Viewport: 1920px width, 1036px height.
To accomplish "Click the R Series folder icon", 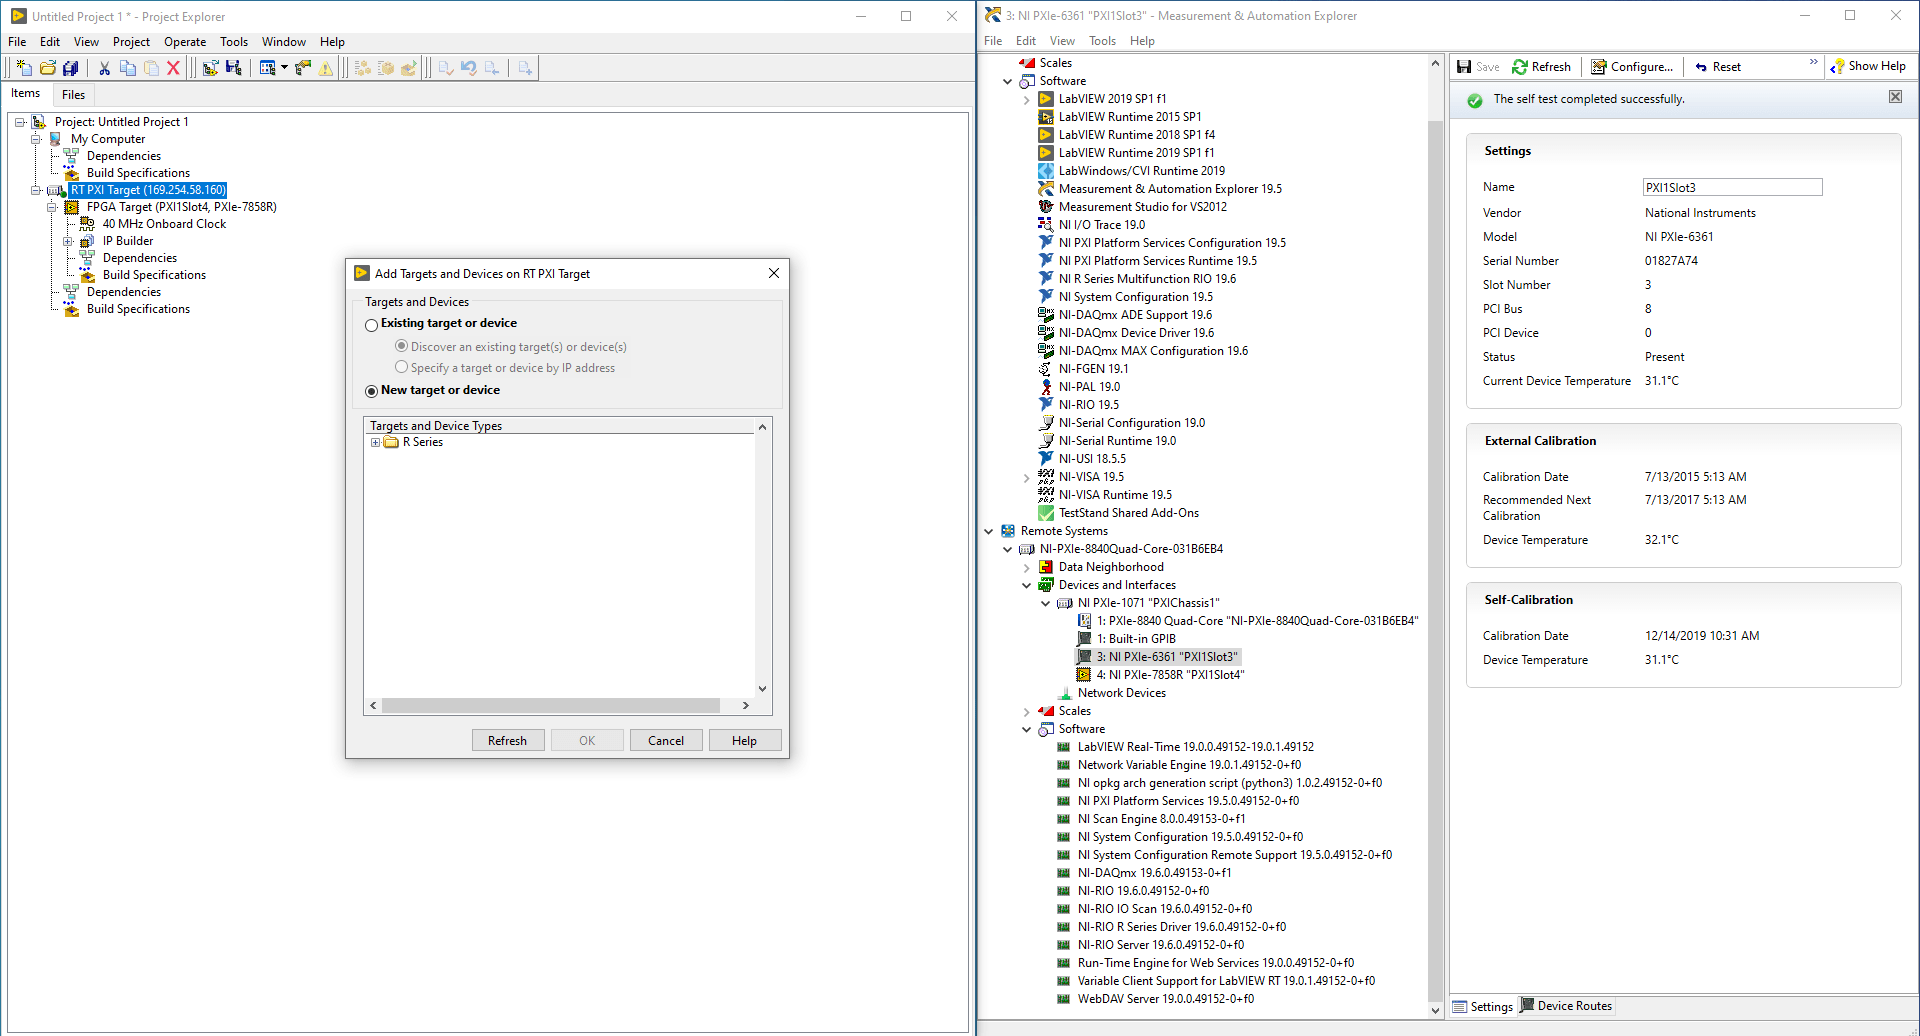I will tap(392, 442).
